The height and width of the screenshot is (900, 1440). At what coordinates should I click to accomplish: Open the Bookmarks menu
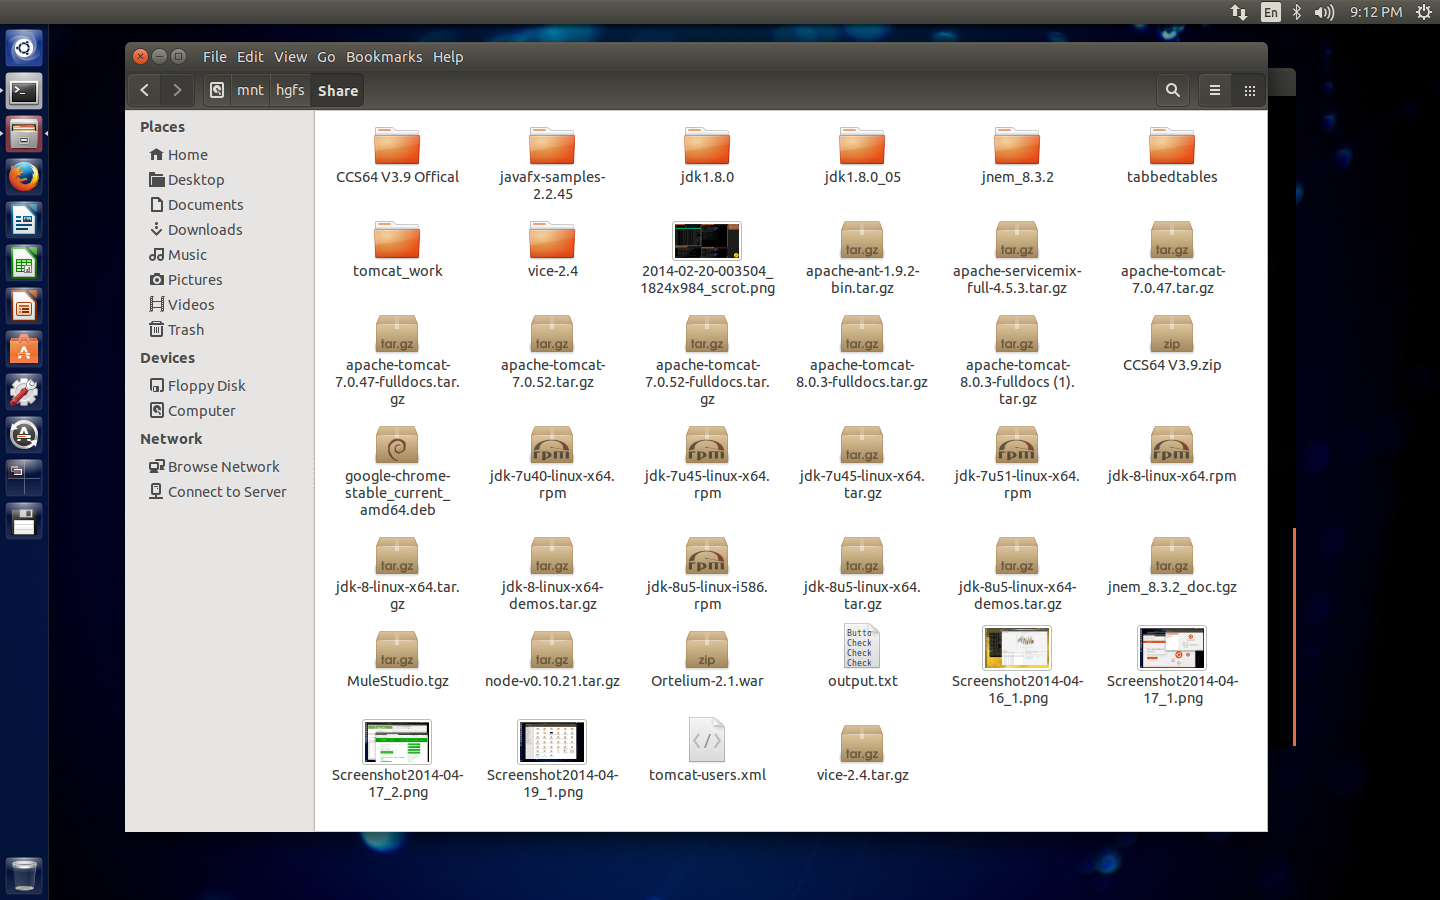pos(384,57)
